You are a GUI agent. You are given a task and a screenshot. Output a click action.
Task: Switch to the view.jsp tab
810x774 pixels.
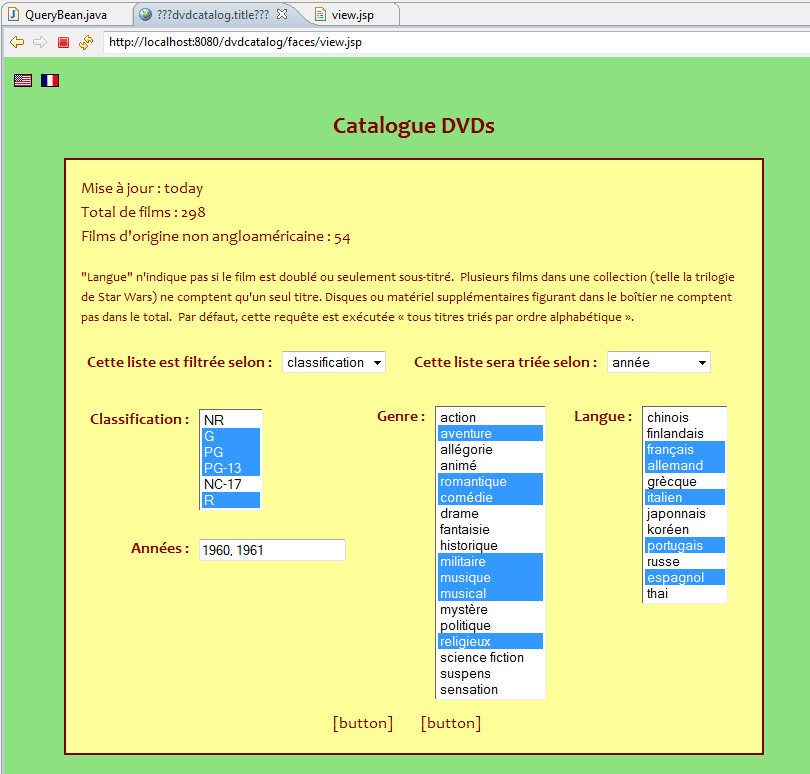(x=352, y=14)
